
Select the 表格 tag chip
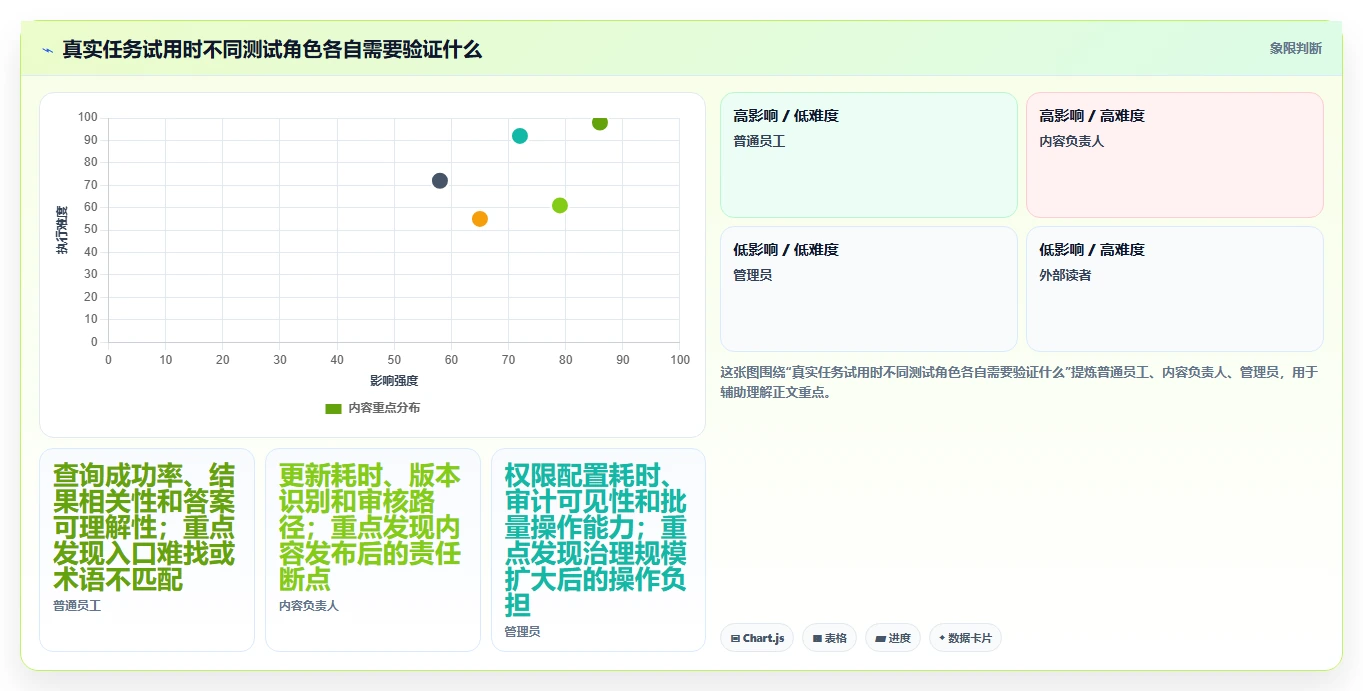coord(829,638)
